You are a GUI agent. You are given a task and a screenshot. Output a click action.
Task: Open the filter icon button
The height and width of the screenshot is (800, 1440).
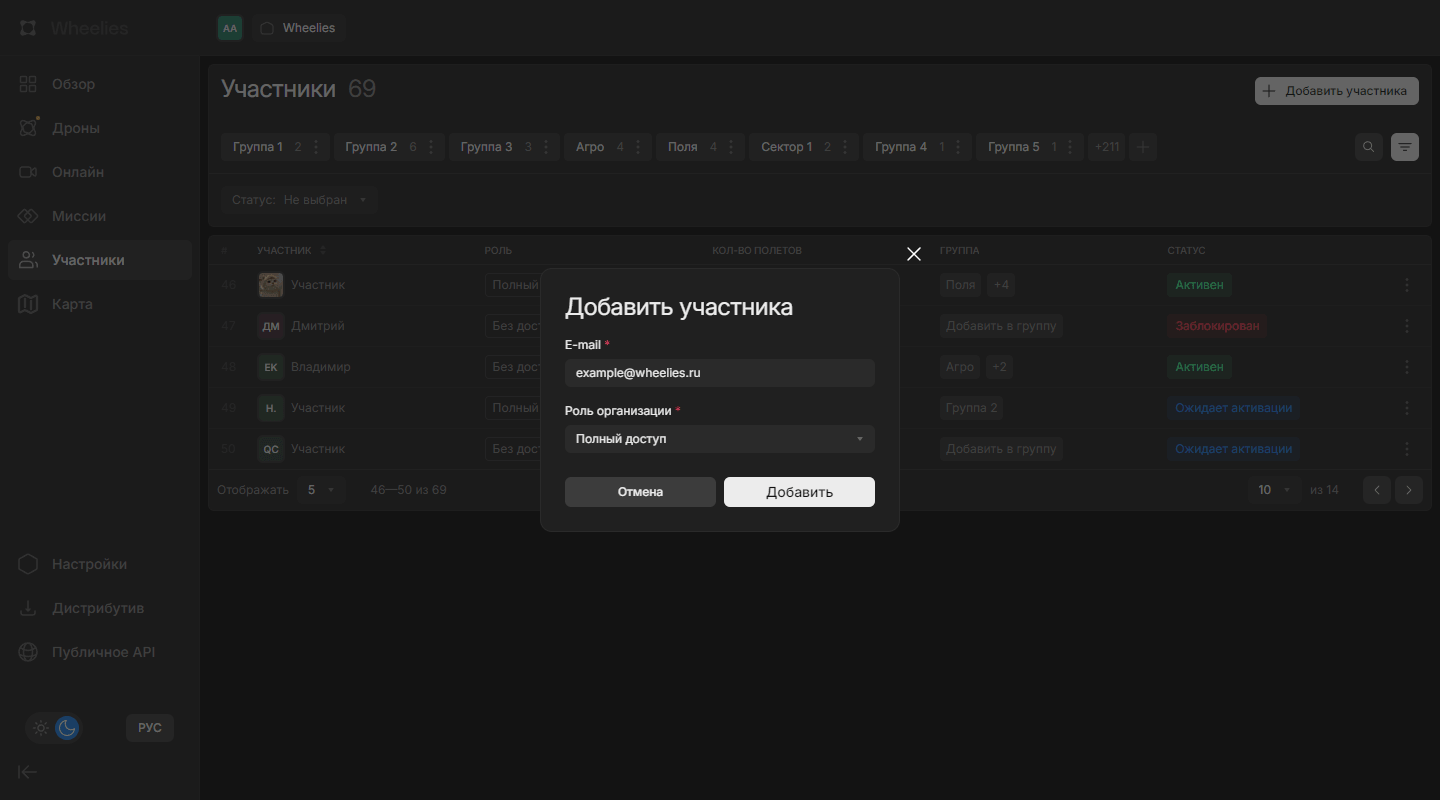(x=1405, y=147)
